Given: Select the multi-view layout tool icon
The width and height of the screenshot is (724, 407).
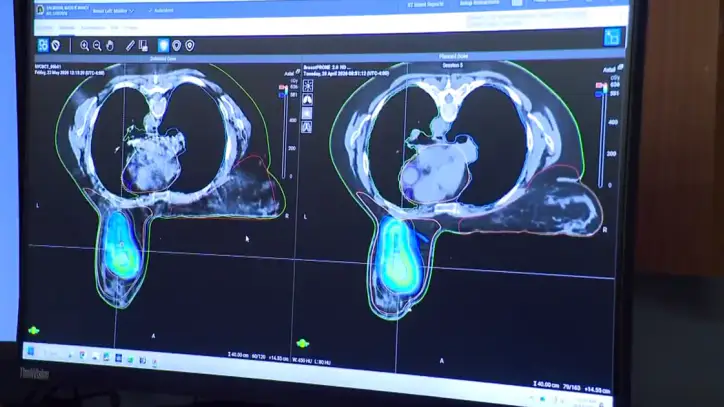Looking at the screenshot, I should 43,45.
